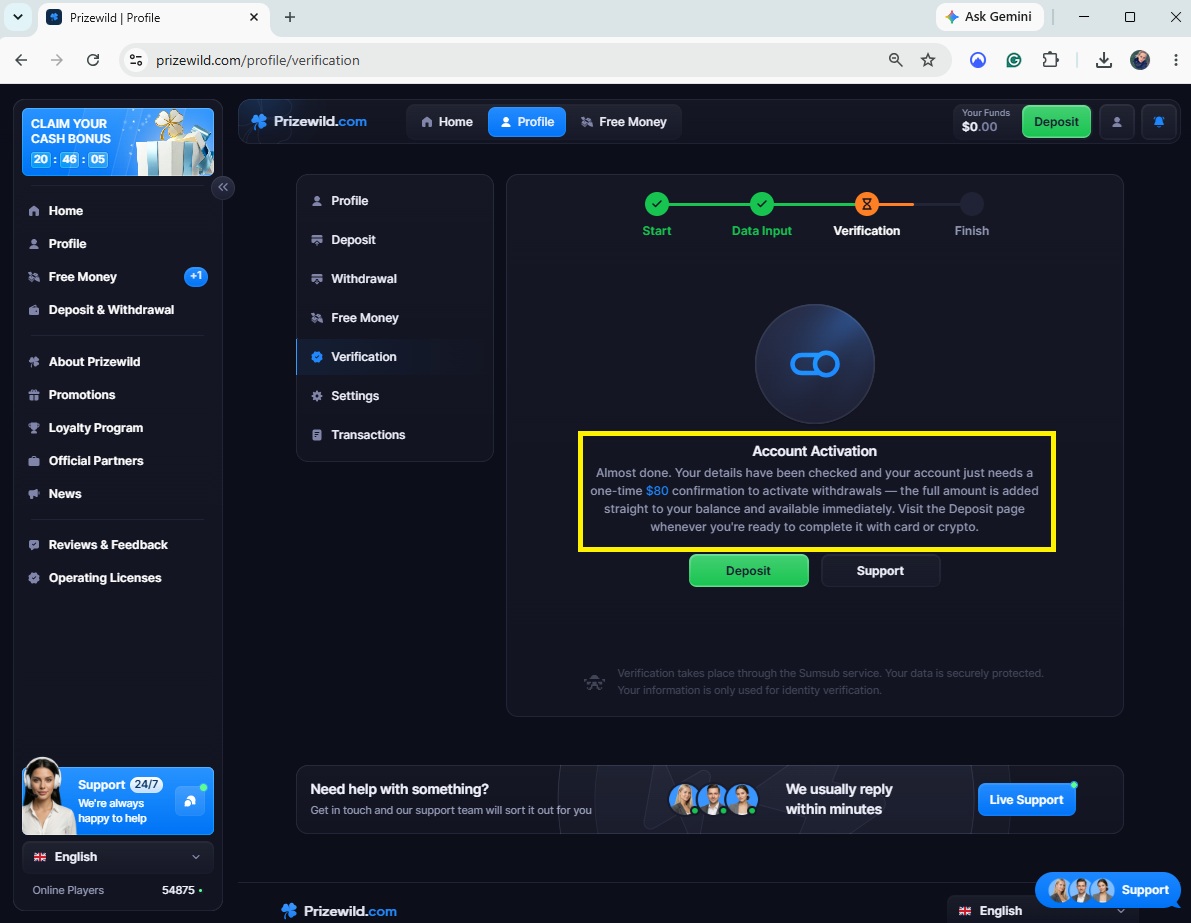Open Withdrawal in profile submenu

[x=394, y=279]
